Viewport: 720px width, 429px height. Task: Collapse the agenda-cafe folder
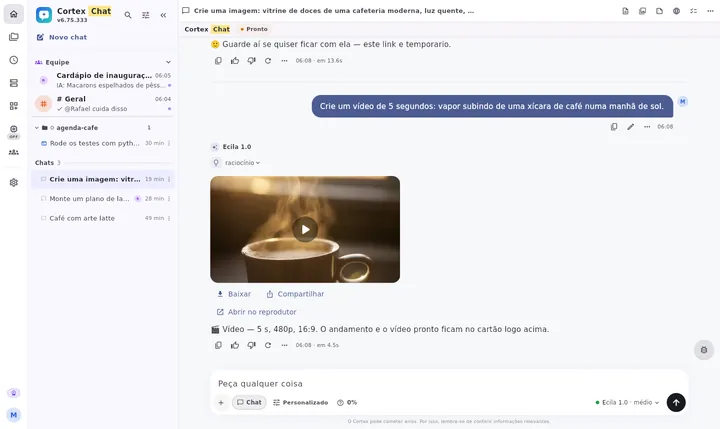37,128
